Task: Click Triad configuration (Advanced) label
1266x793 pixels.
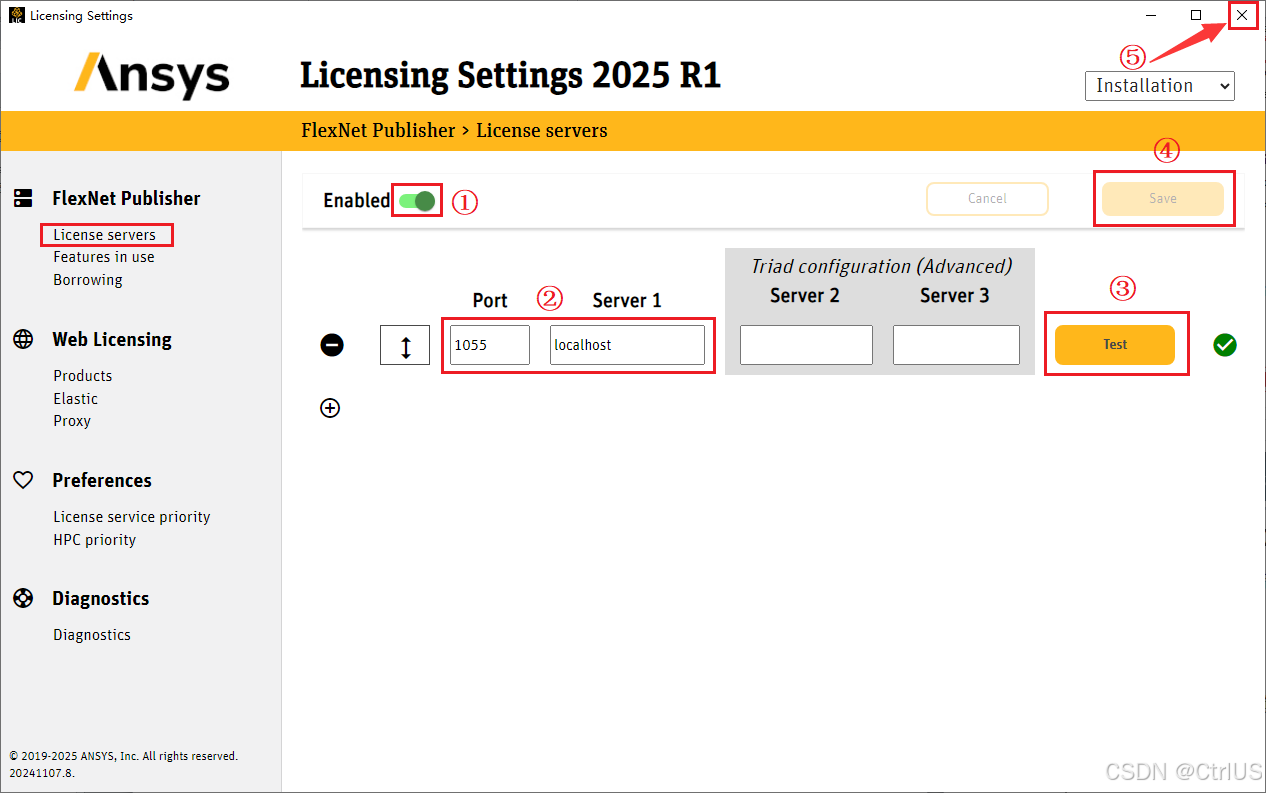Action: (x=881, y=266)
